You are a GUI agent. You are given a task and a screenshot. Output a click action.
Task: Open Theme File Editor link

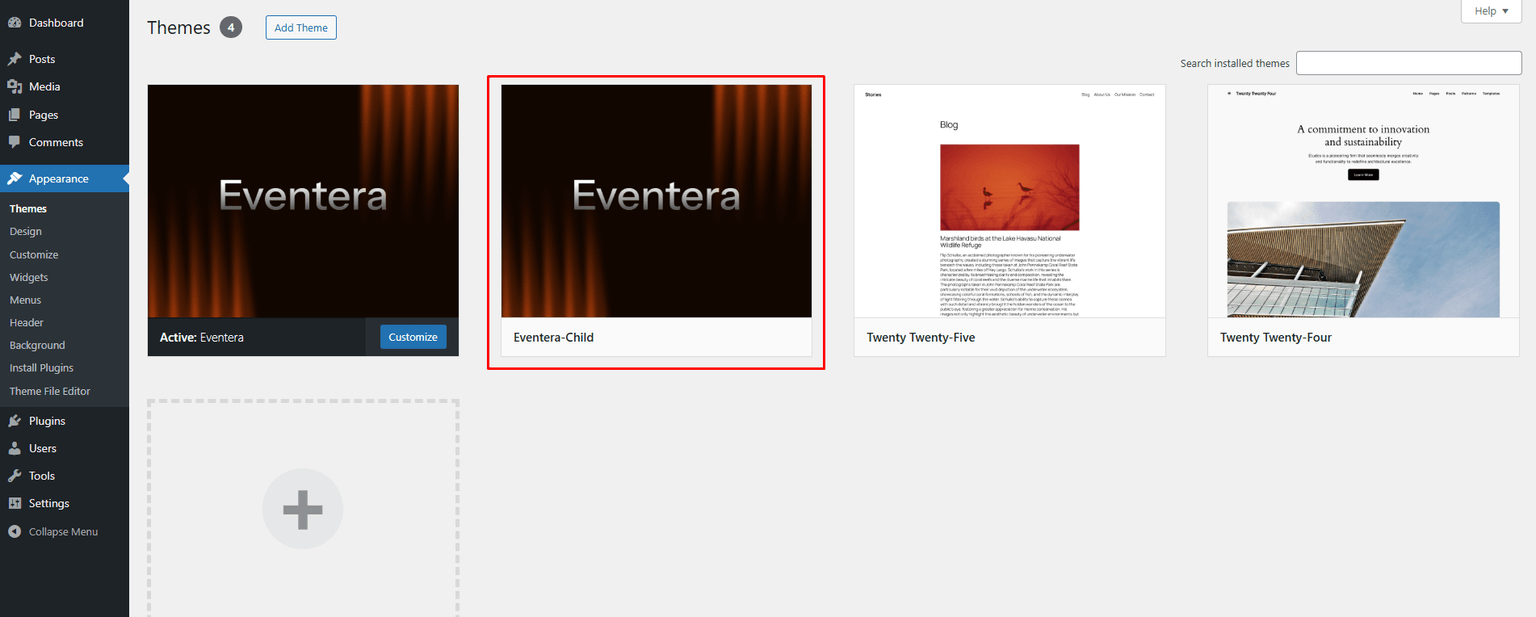[50, 391]
